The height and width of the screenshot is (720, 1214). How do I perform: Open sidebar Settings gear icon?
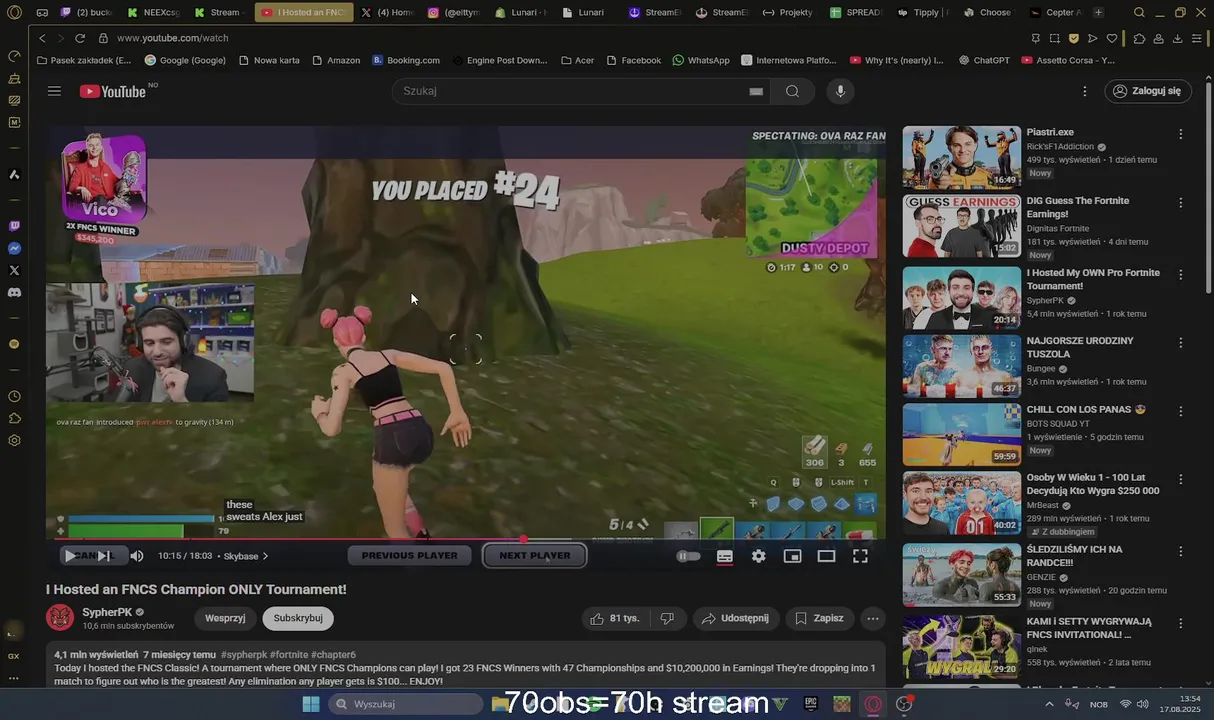tap(14, 441)
